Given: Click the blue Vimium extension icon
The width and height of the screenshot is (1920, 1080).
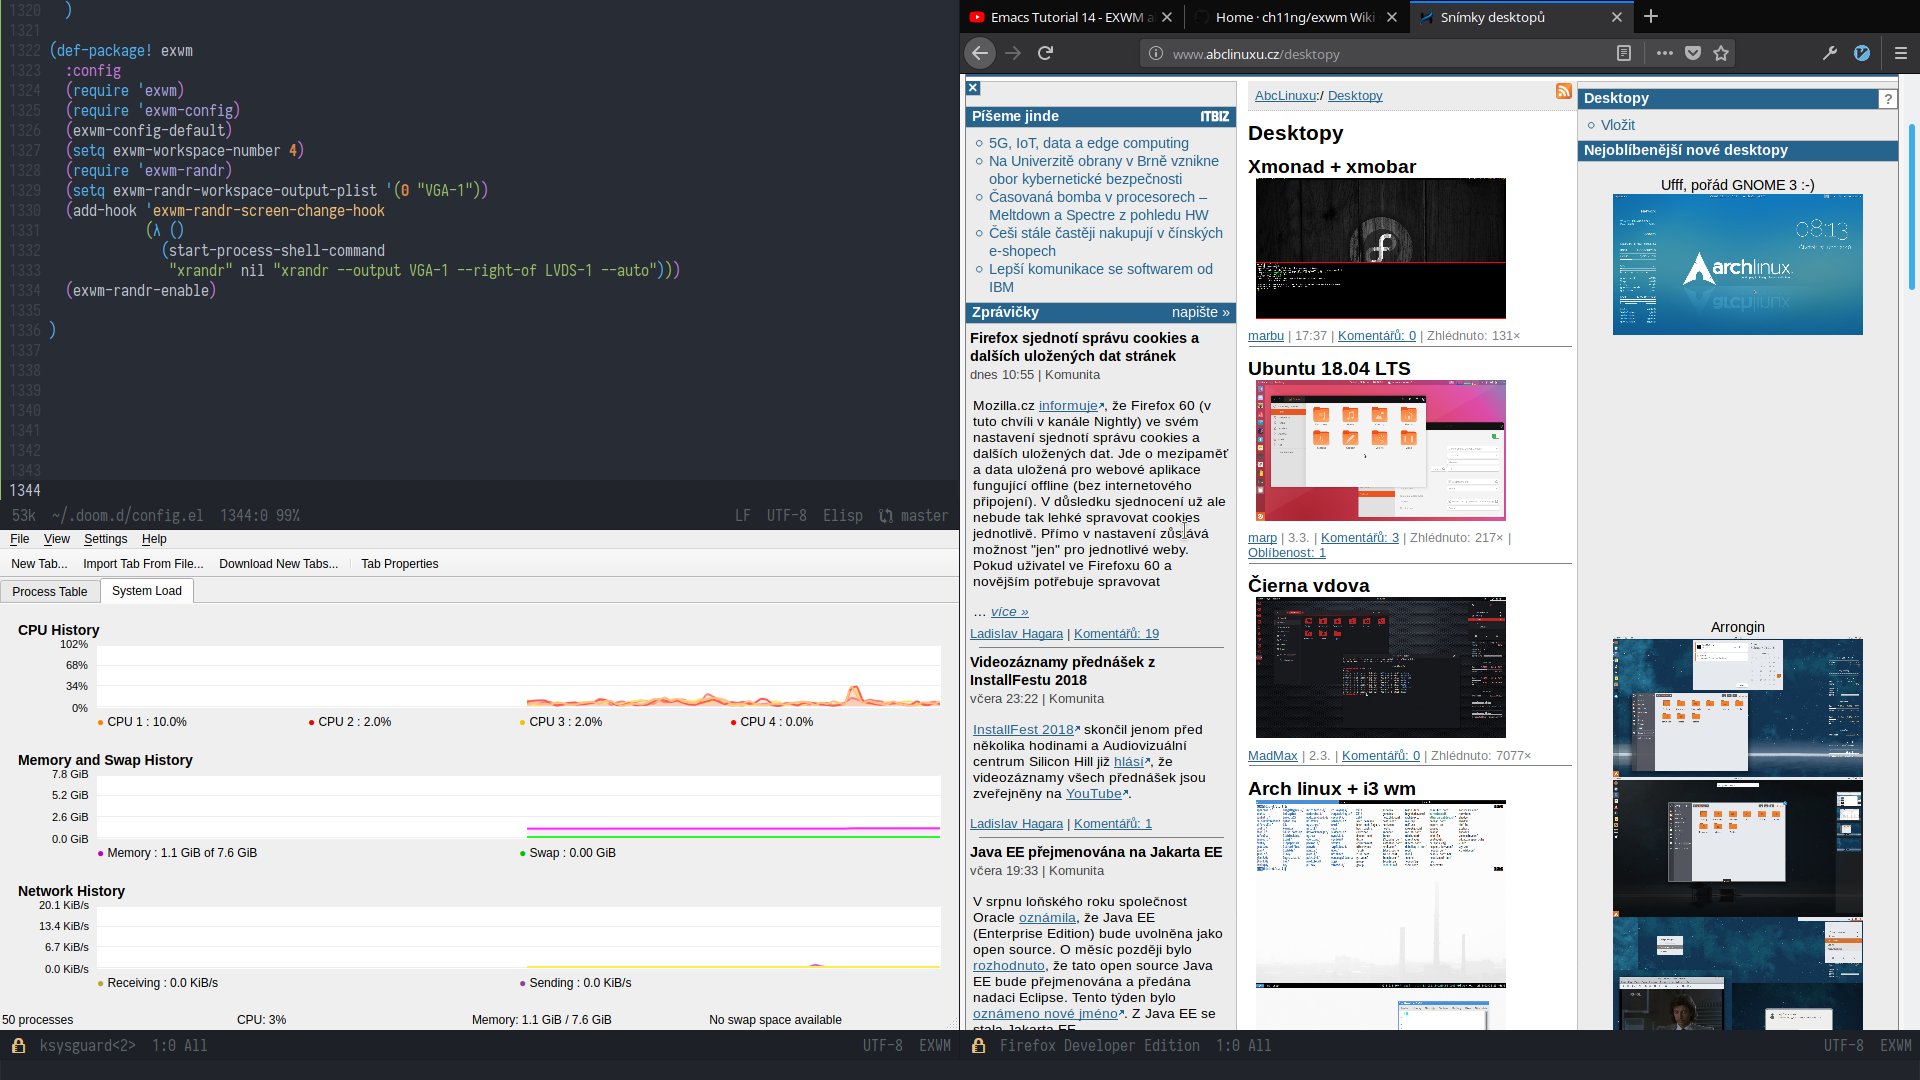Looking at the screenshot, I should [1862, 53].
